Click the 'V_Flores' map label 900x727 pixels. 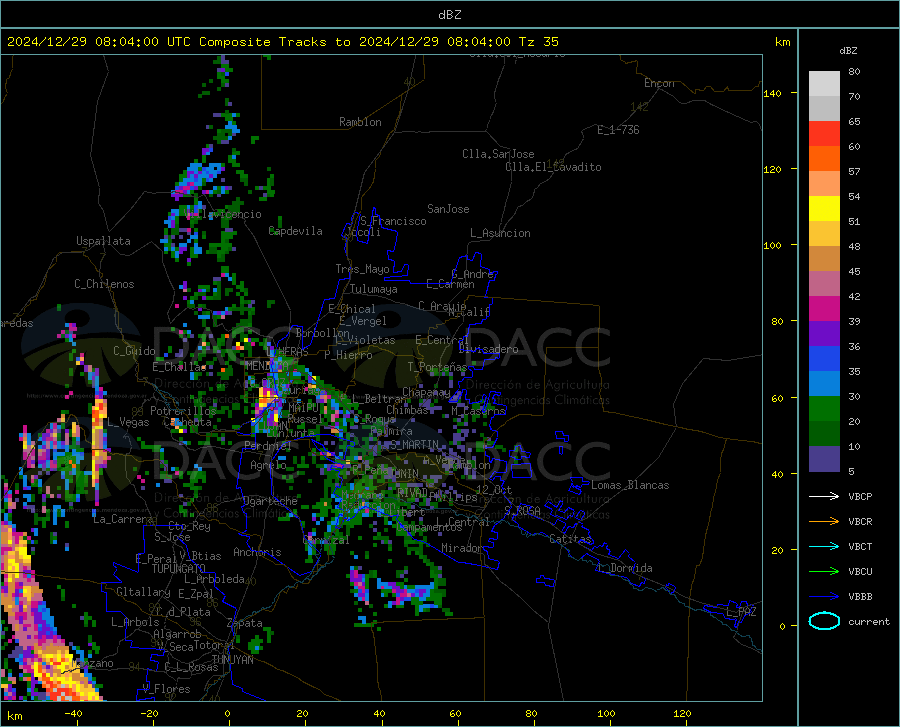click(166, 689)
